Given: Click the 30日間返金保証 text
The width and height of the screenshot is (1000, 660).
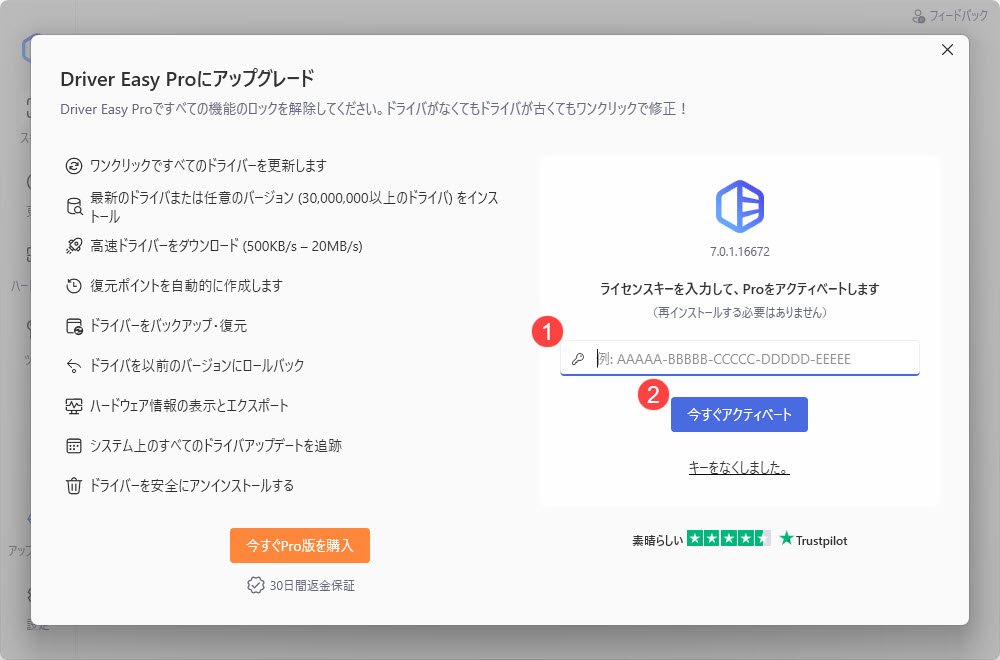Looking at the screenshot, I should [x=312, y=585].
